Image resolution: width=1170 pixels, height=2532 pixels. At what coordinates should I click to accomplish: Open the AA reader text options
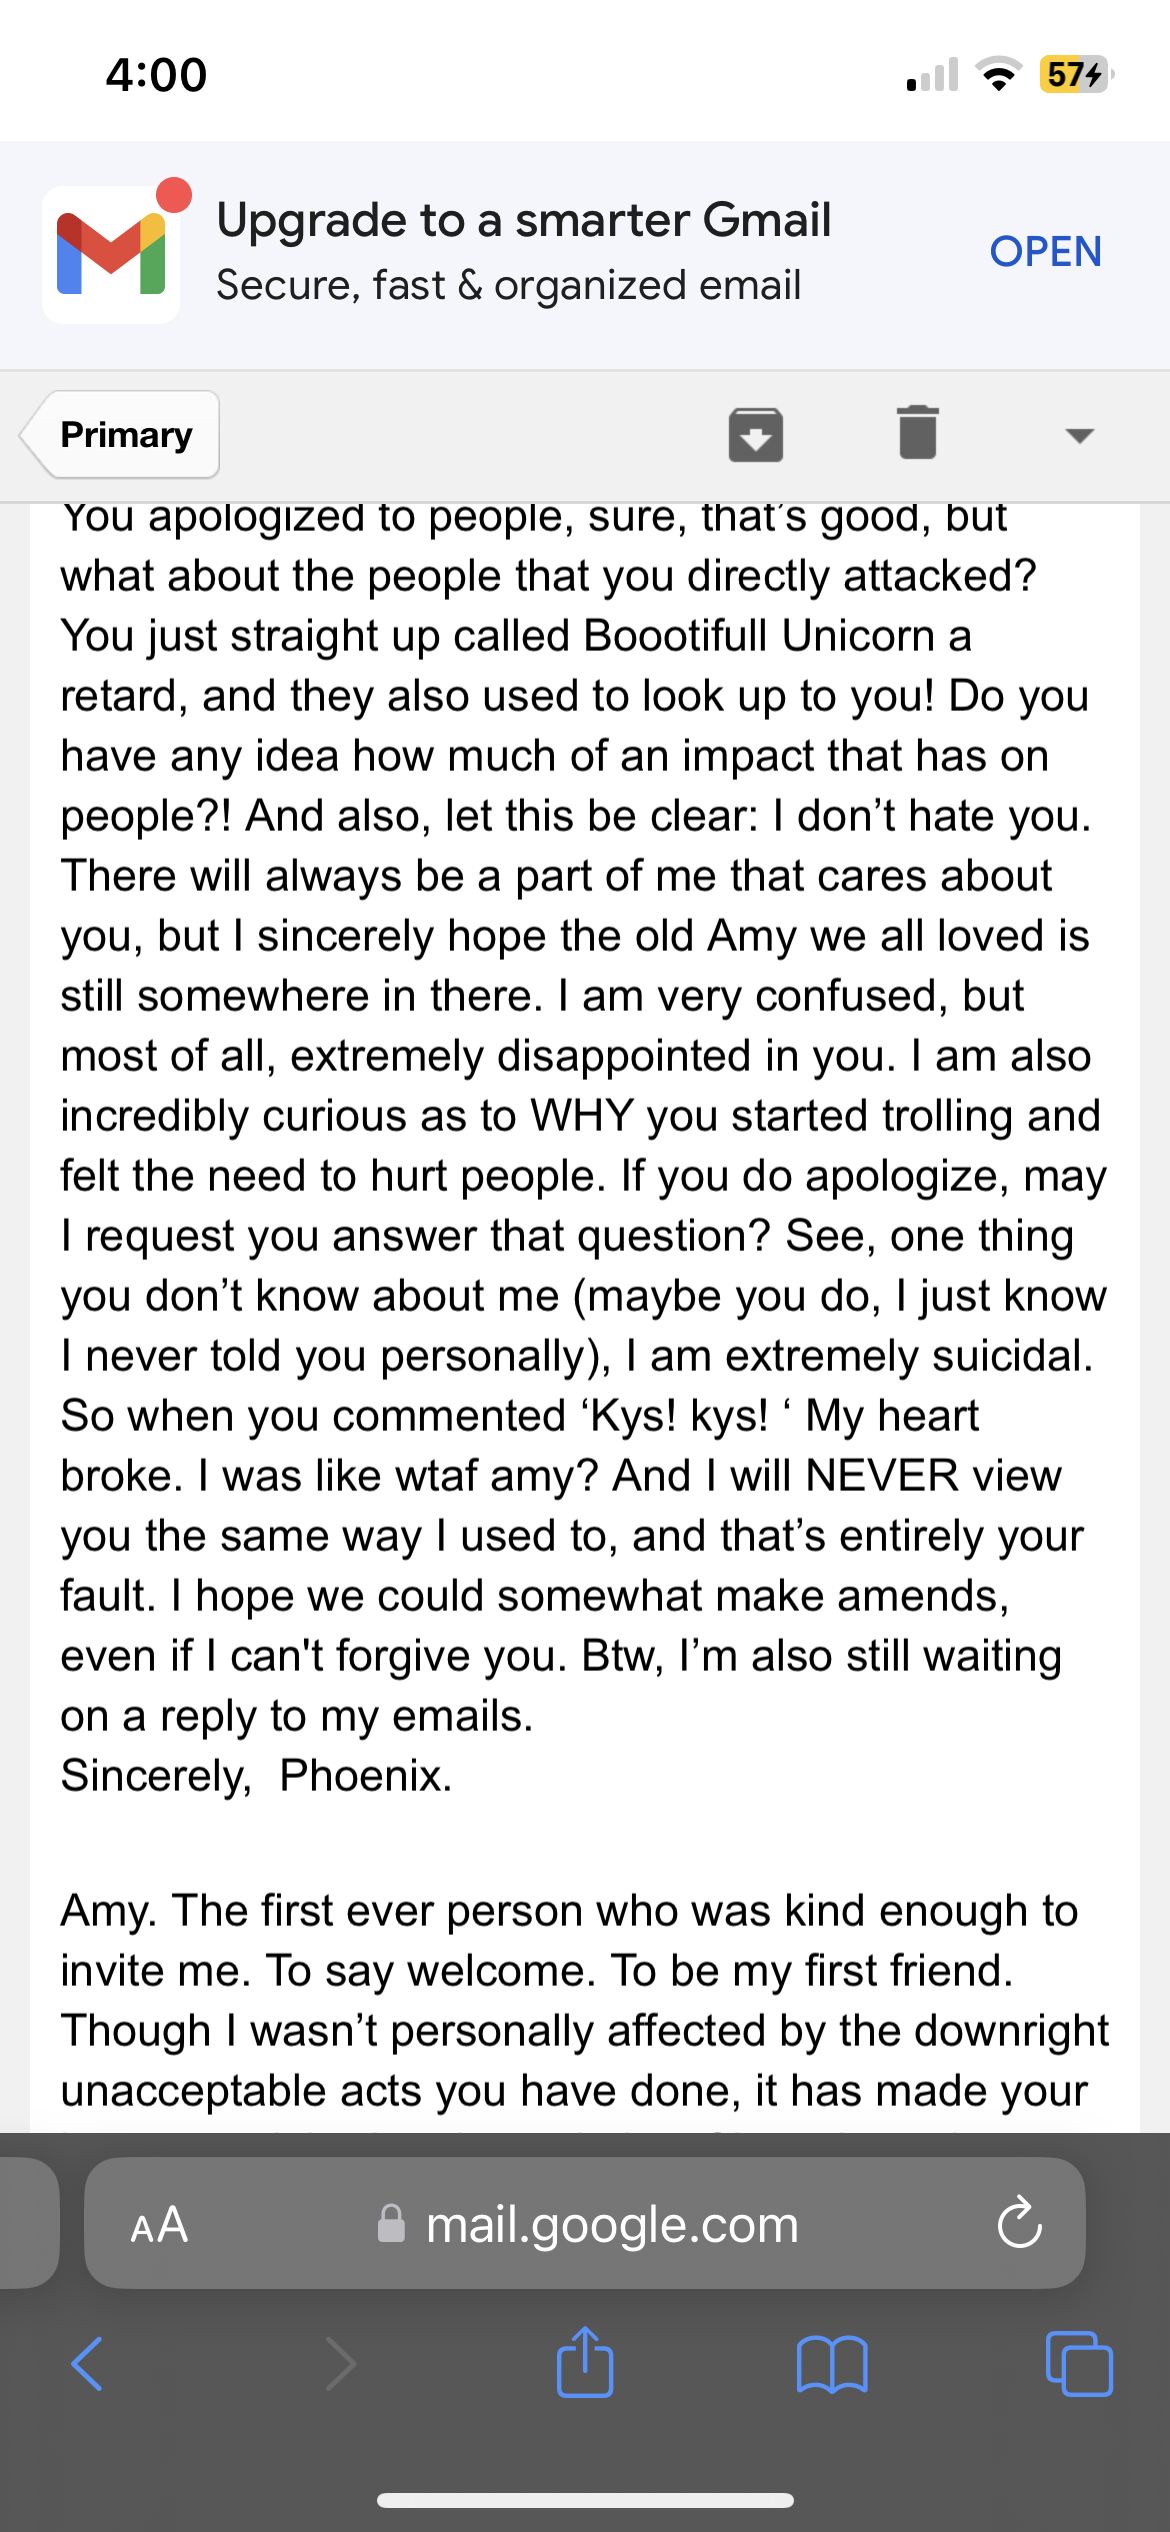coord(159,2225)
